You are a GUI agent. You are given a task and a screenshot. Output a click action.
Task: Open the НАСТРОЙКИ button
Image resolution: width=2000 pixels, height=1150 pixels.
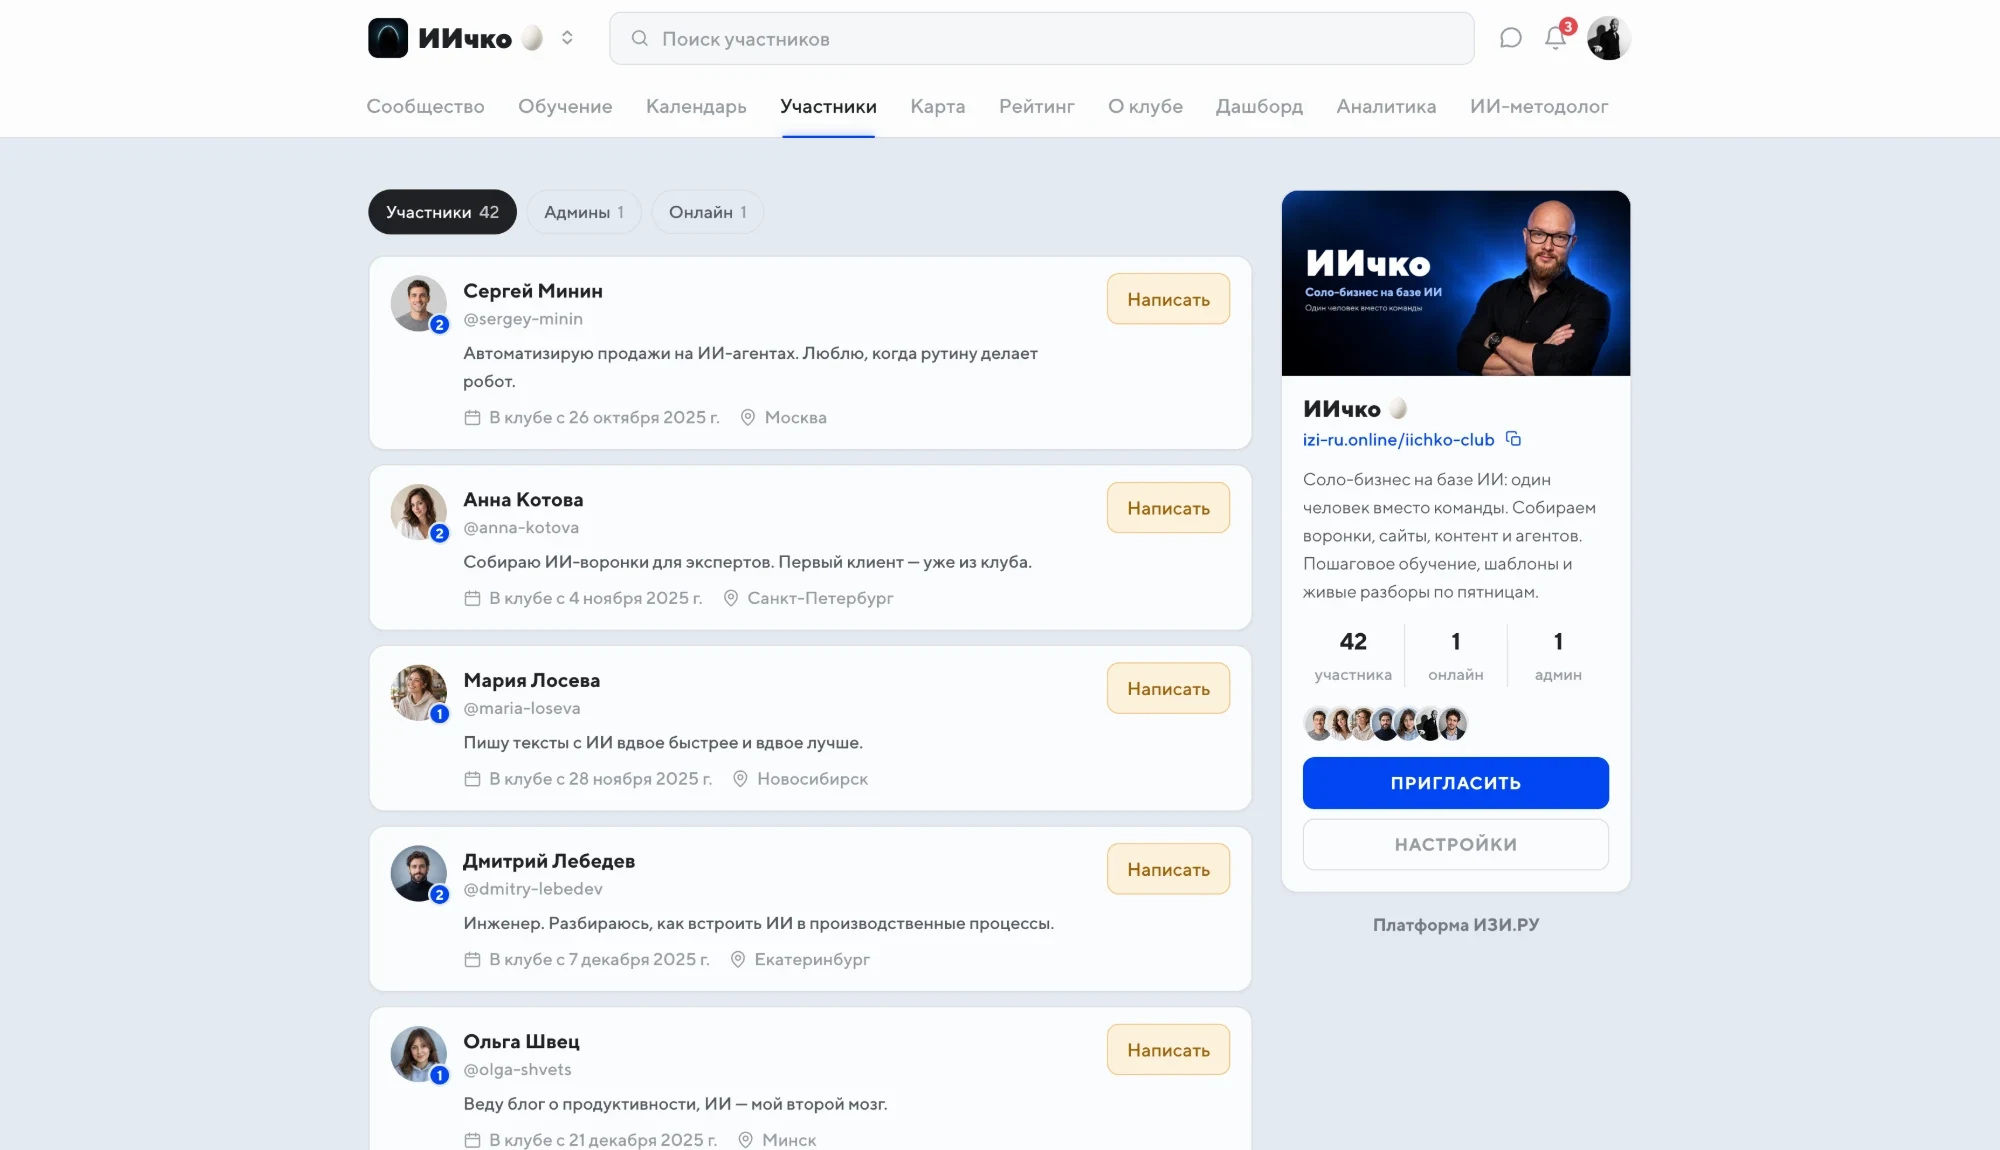1455,845
